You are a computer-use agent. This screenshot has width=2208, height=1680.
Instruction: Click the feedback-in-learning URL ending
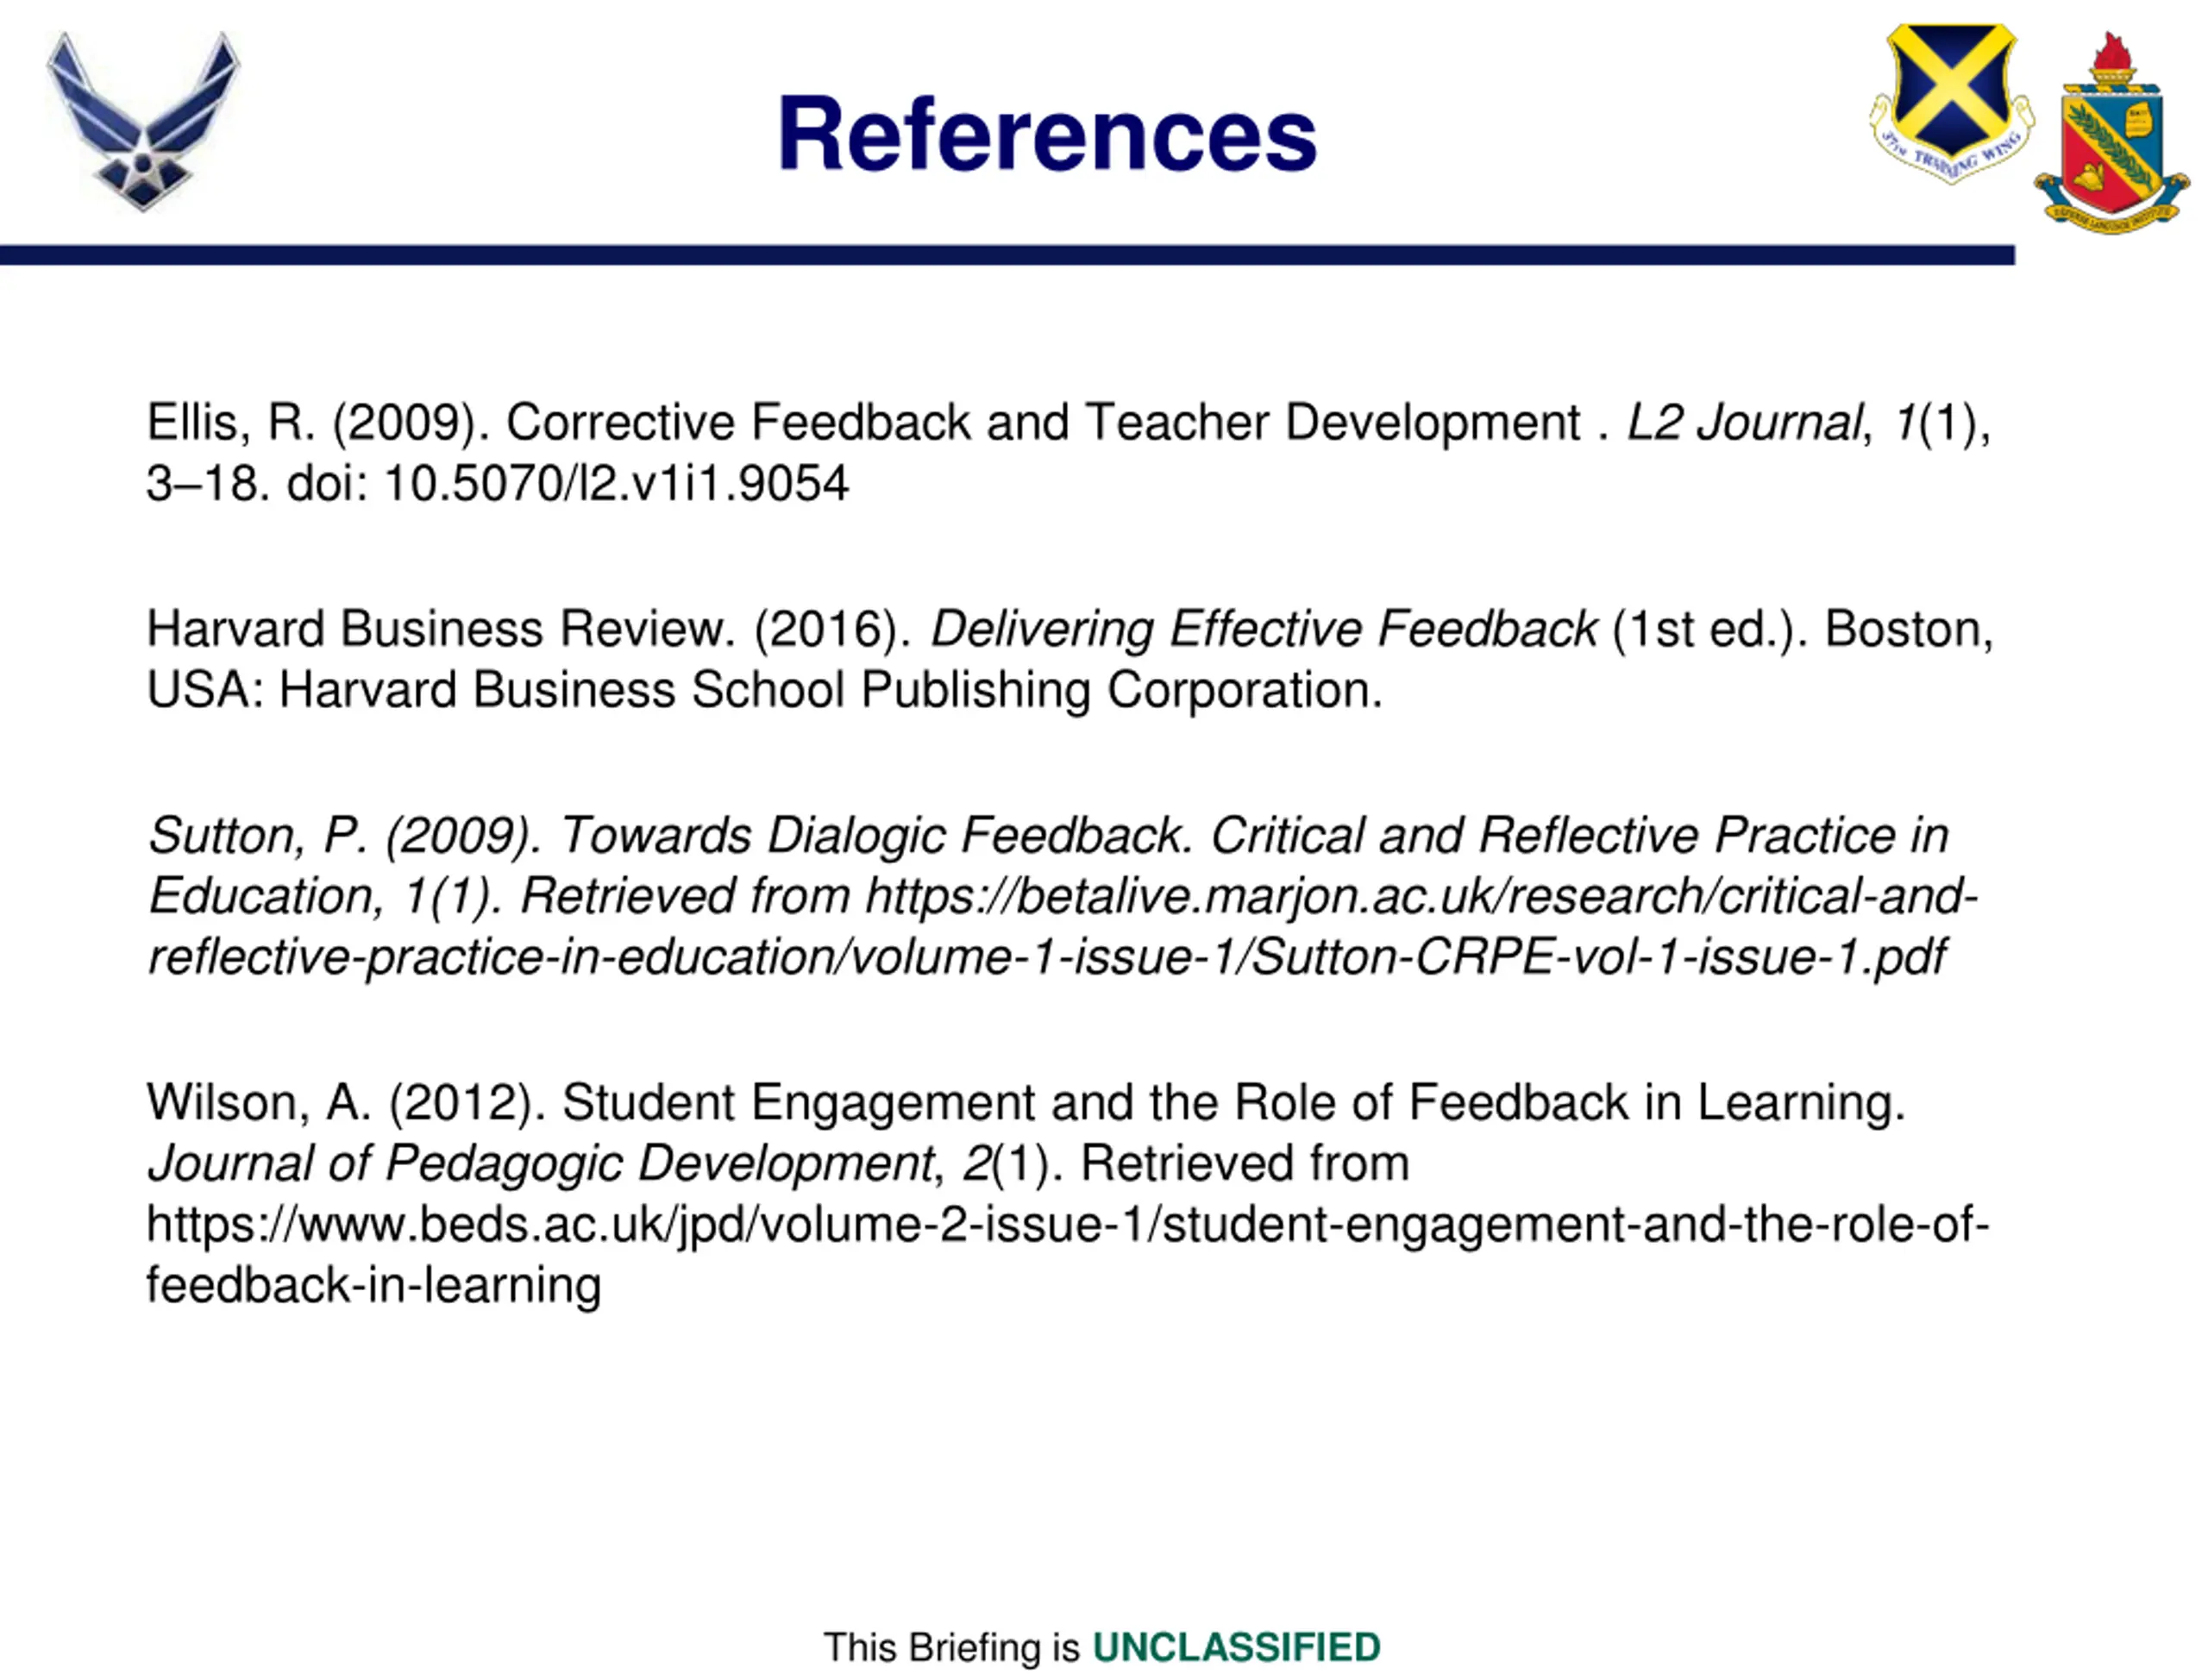(x=373, y=1286)
